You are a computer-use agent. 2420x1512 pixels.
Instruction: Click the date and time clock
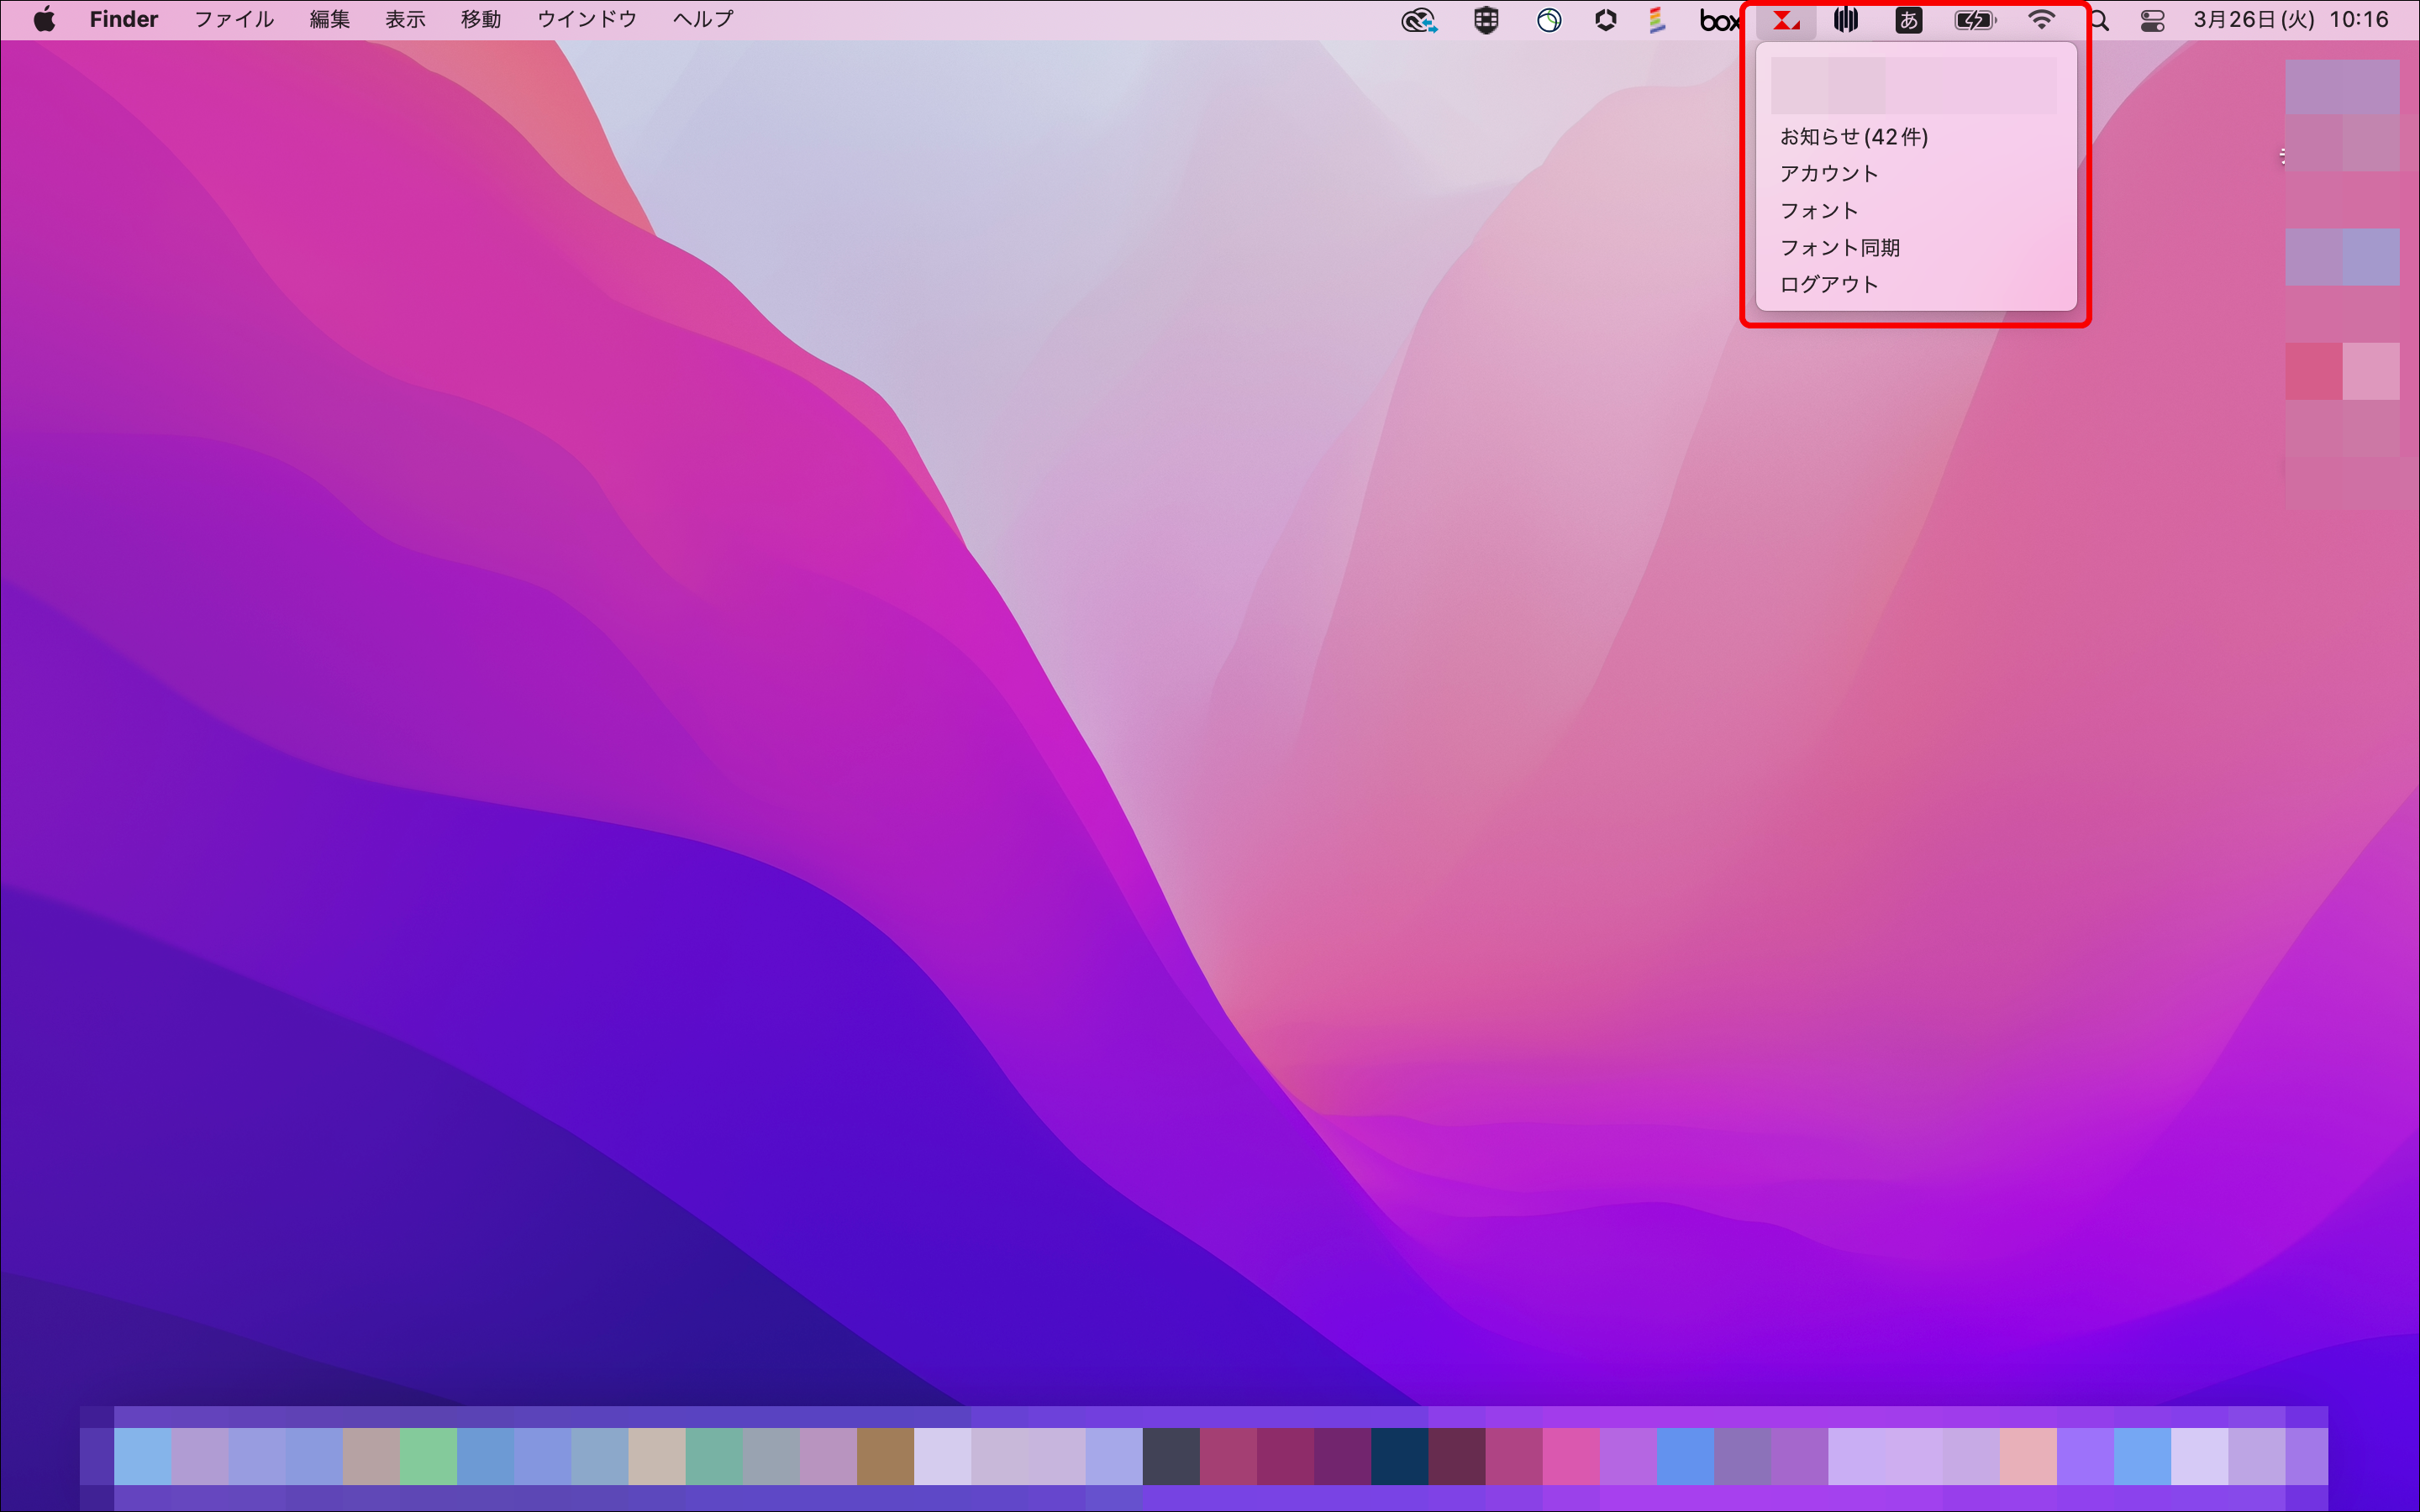(2290, 20)
